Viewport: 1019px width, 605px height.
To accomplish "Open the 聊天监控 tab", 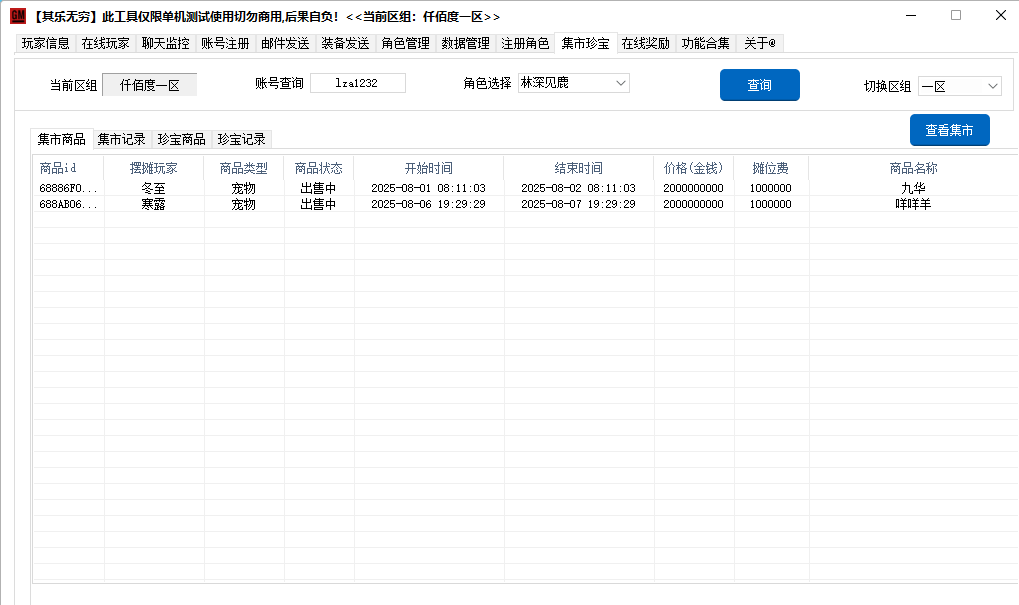I will click(165, 43).
